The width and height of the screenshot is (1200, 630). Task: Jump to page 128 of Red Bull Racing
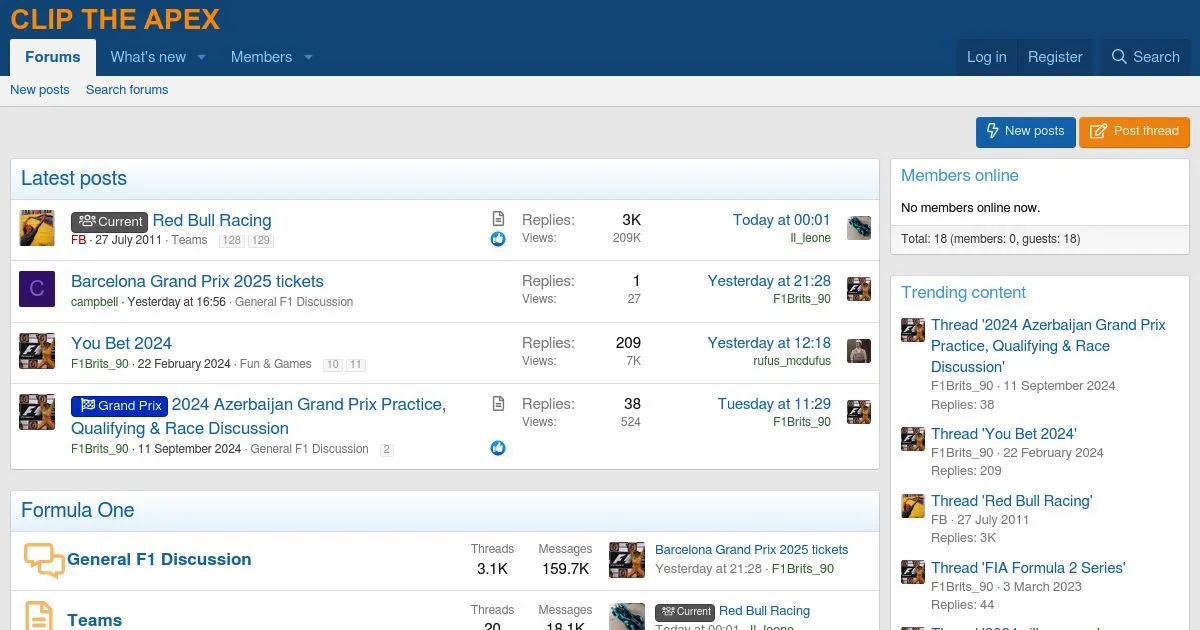[x=232, y=241]
